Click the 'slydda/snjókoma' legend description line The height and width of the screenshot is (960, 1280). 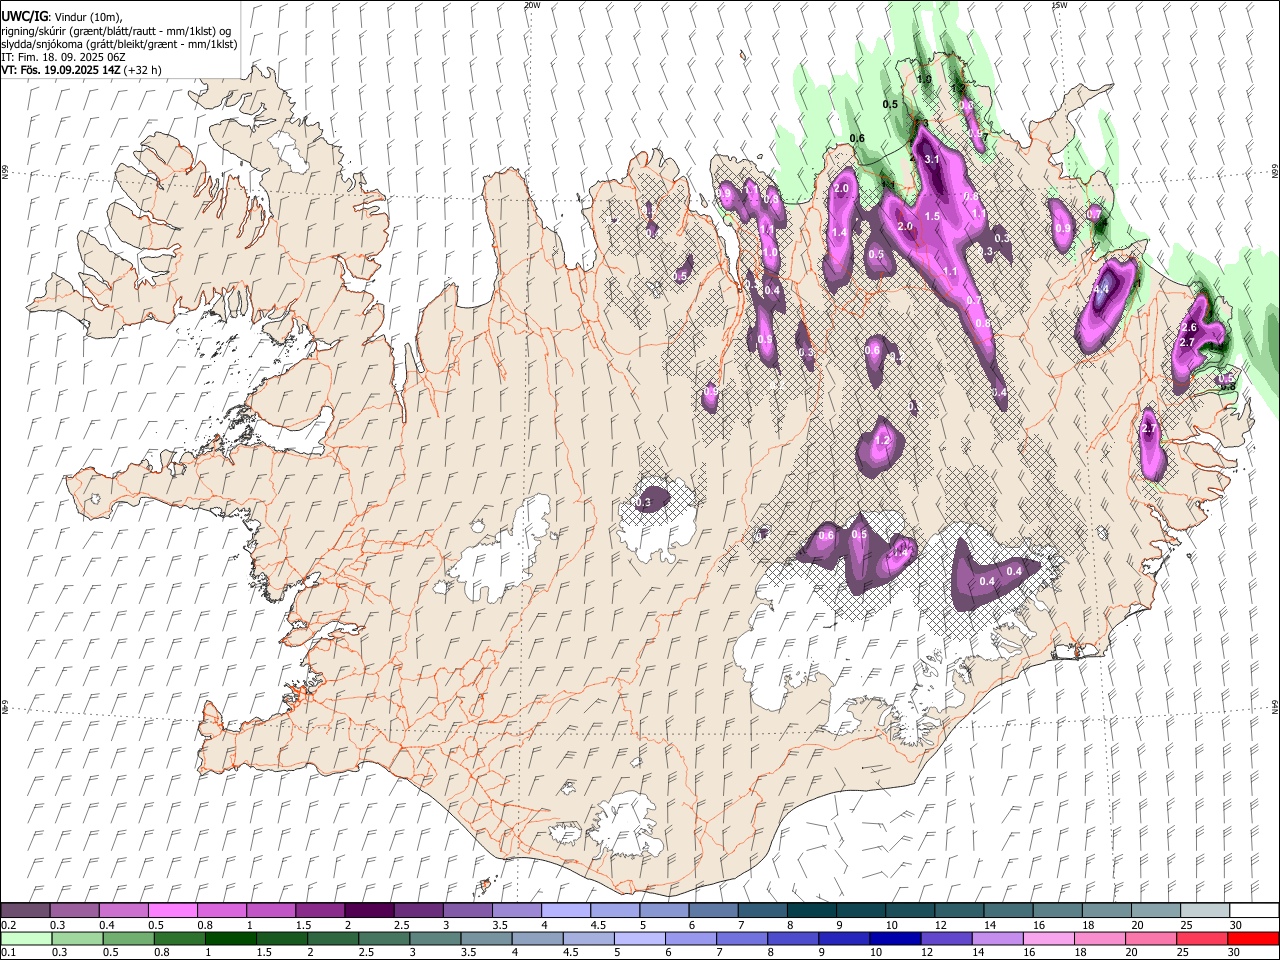[x=119, y=44]
